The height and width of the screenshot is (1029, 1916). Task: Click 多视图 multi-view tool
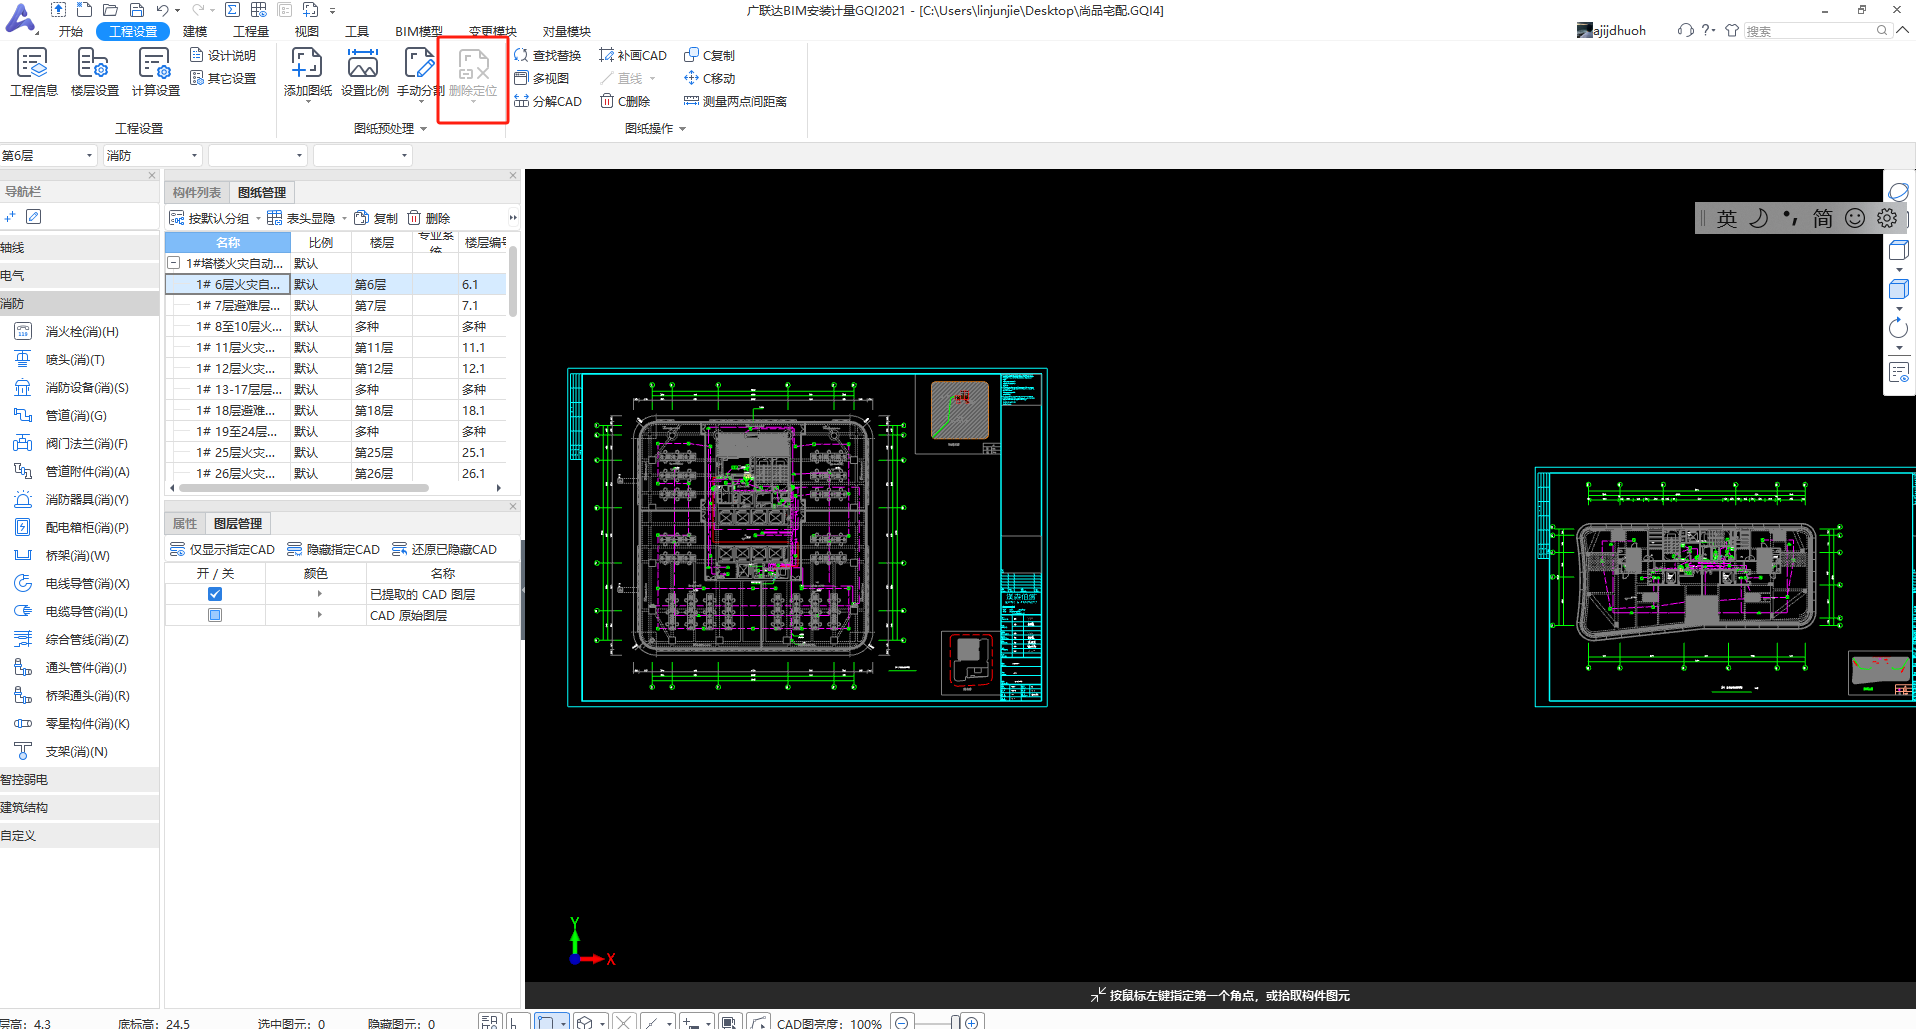pyautogui.click(x=541, y=78)
